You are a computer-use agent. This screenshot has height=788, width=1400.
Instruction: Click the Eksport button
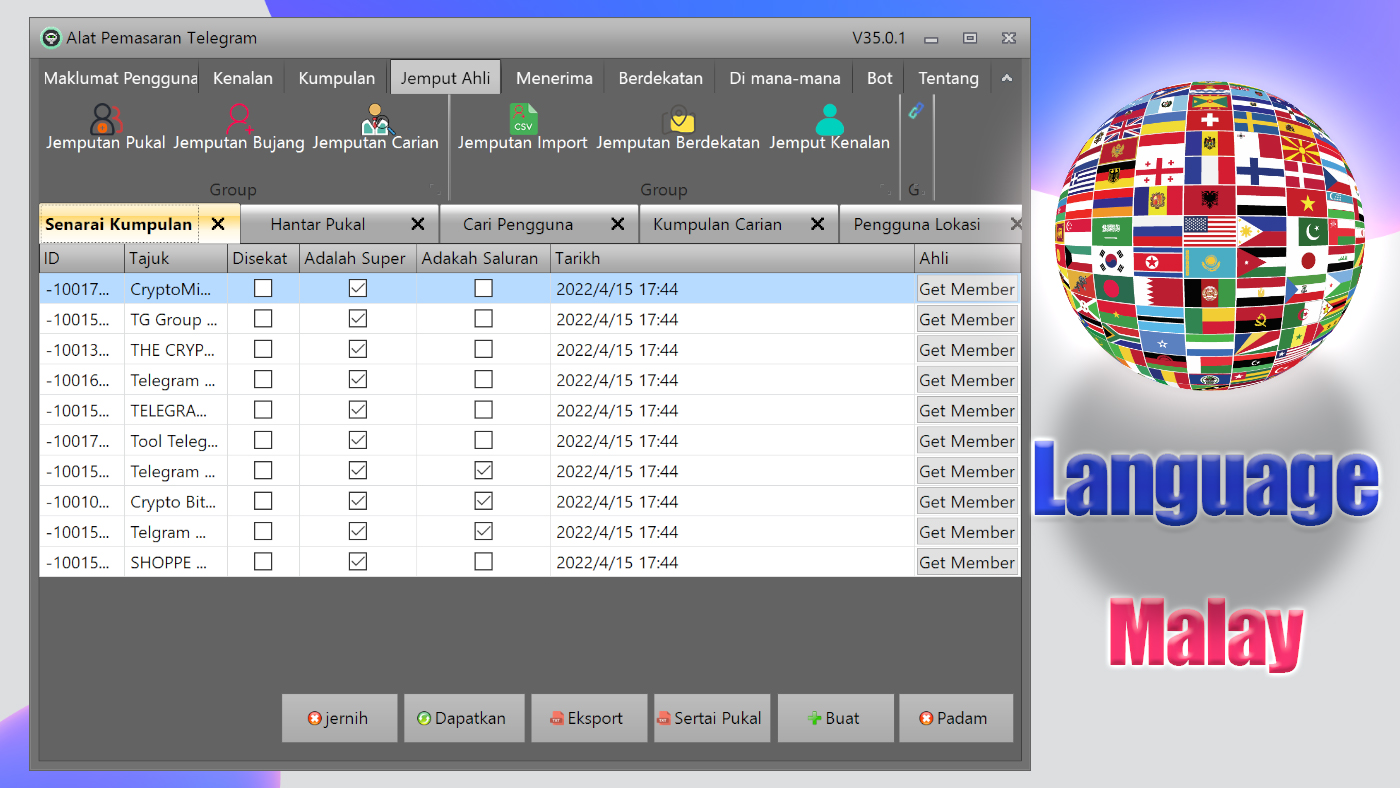pos(589,717)
